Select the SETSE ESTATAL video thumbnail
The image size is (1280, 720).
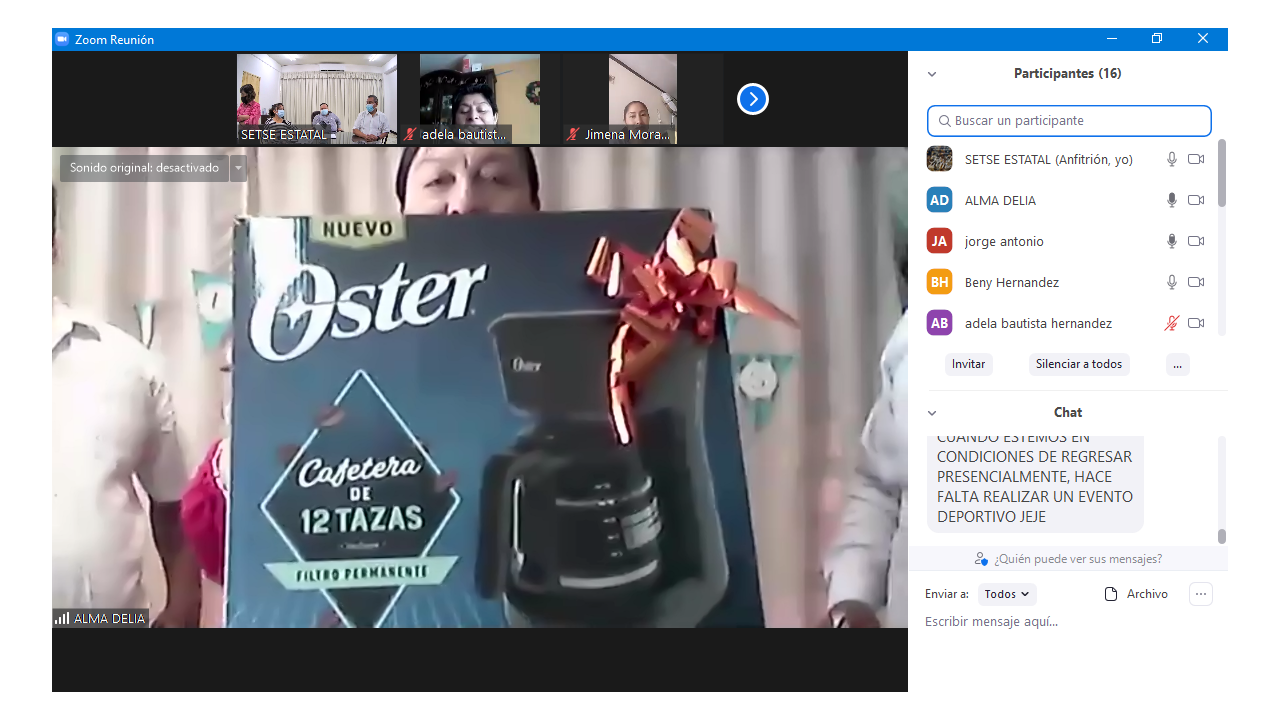tap(317, 99)
